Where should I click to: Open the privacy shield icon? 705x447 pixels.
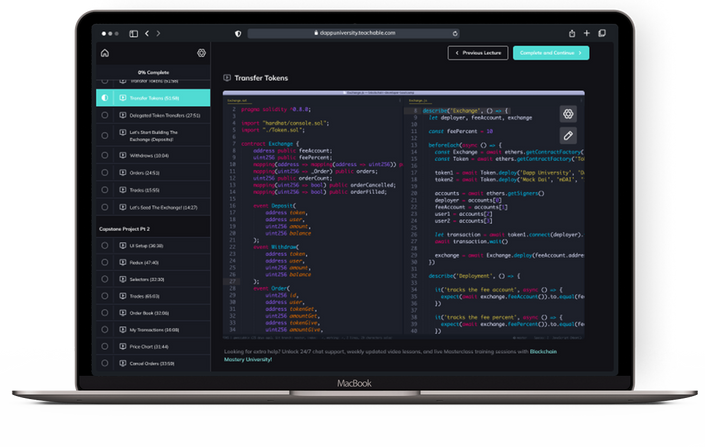(x=238, y=34)
